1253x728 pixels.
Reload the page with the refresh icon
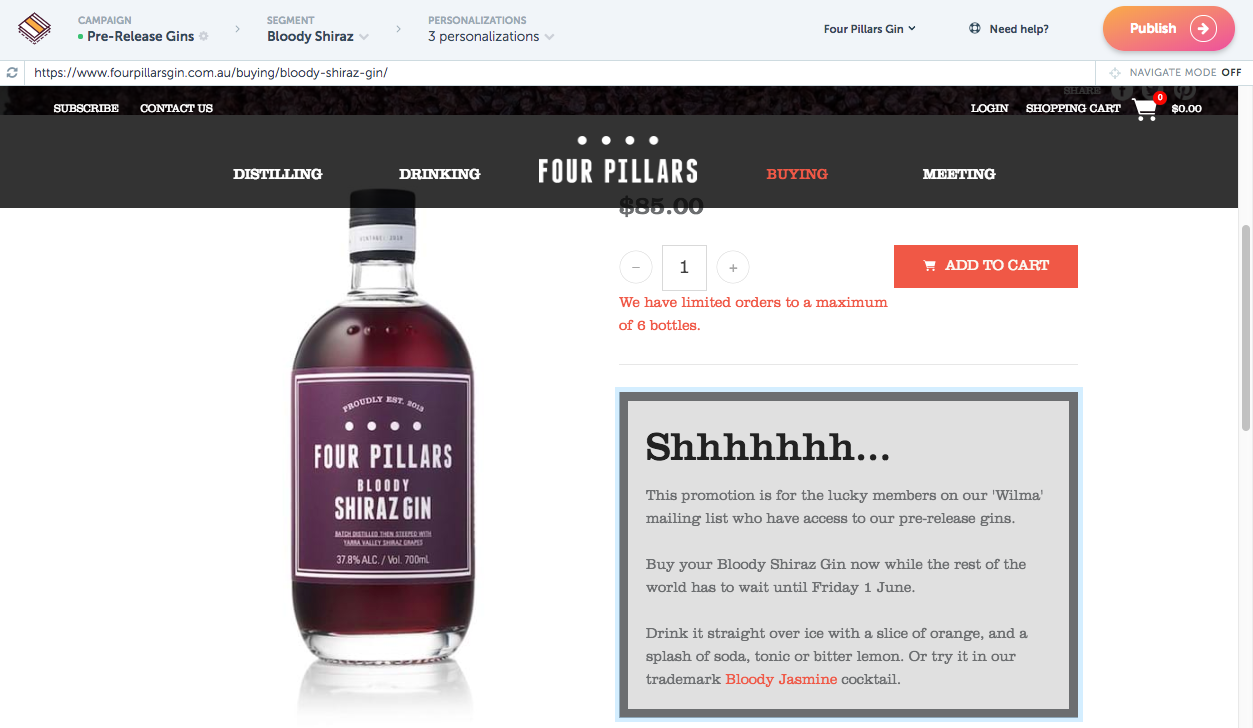click(12, 73)
